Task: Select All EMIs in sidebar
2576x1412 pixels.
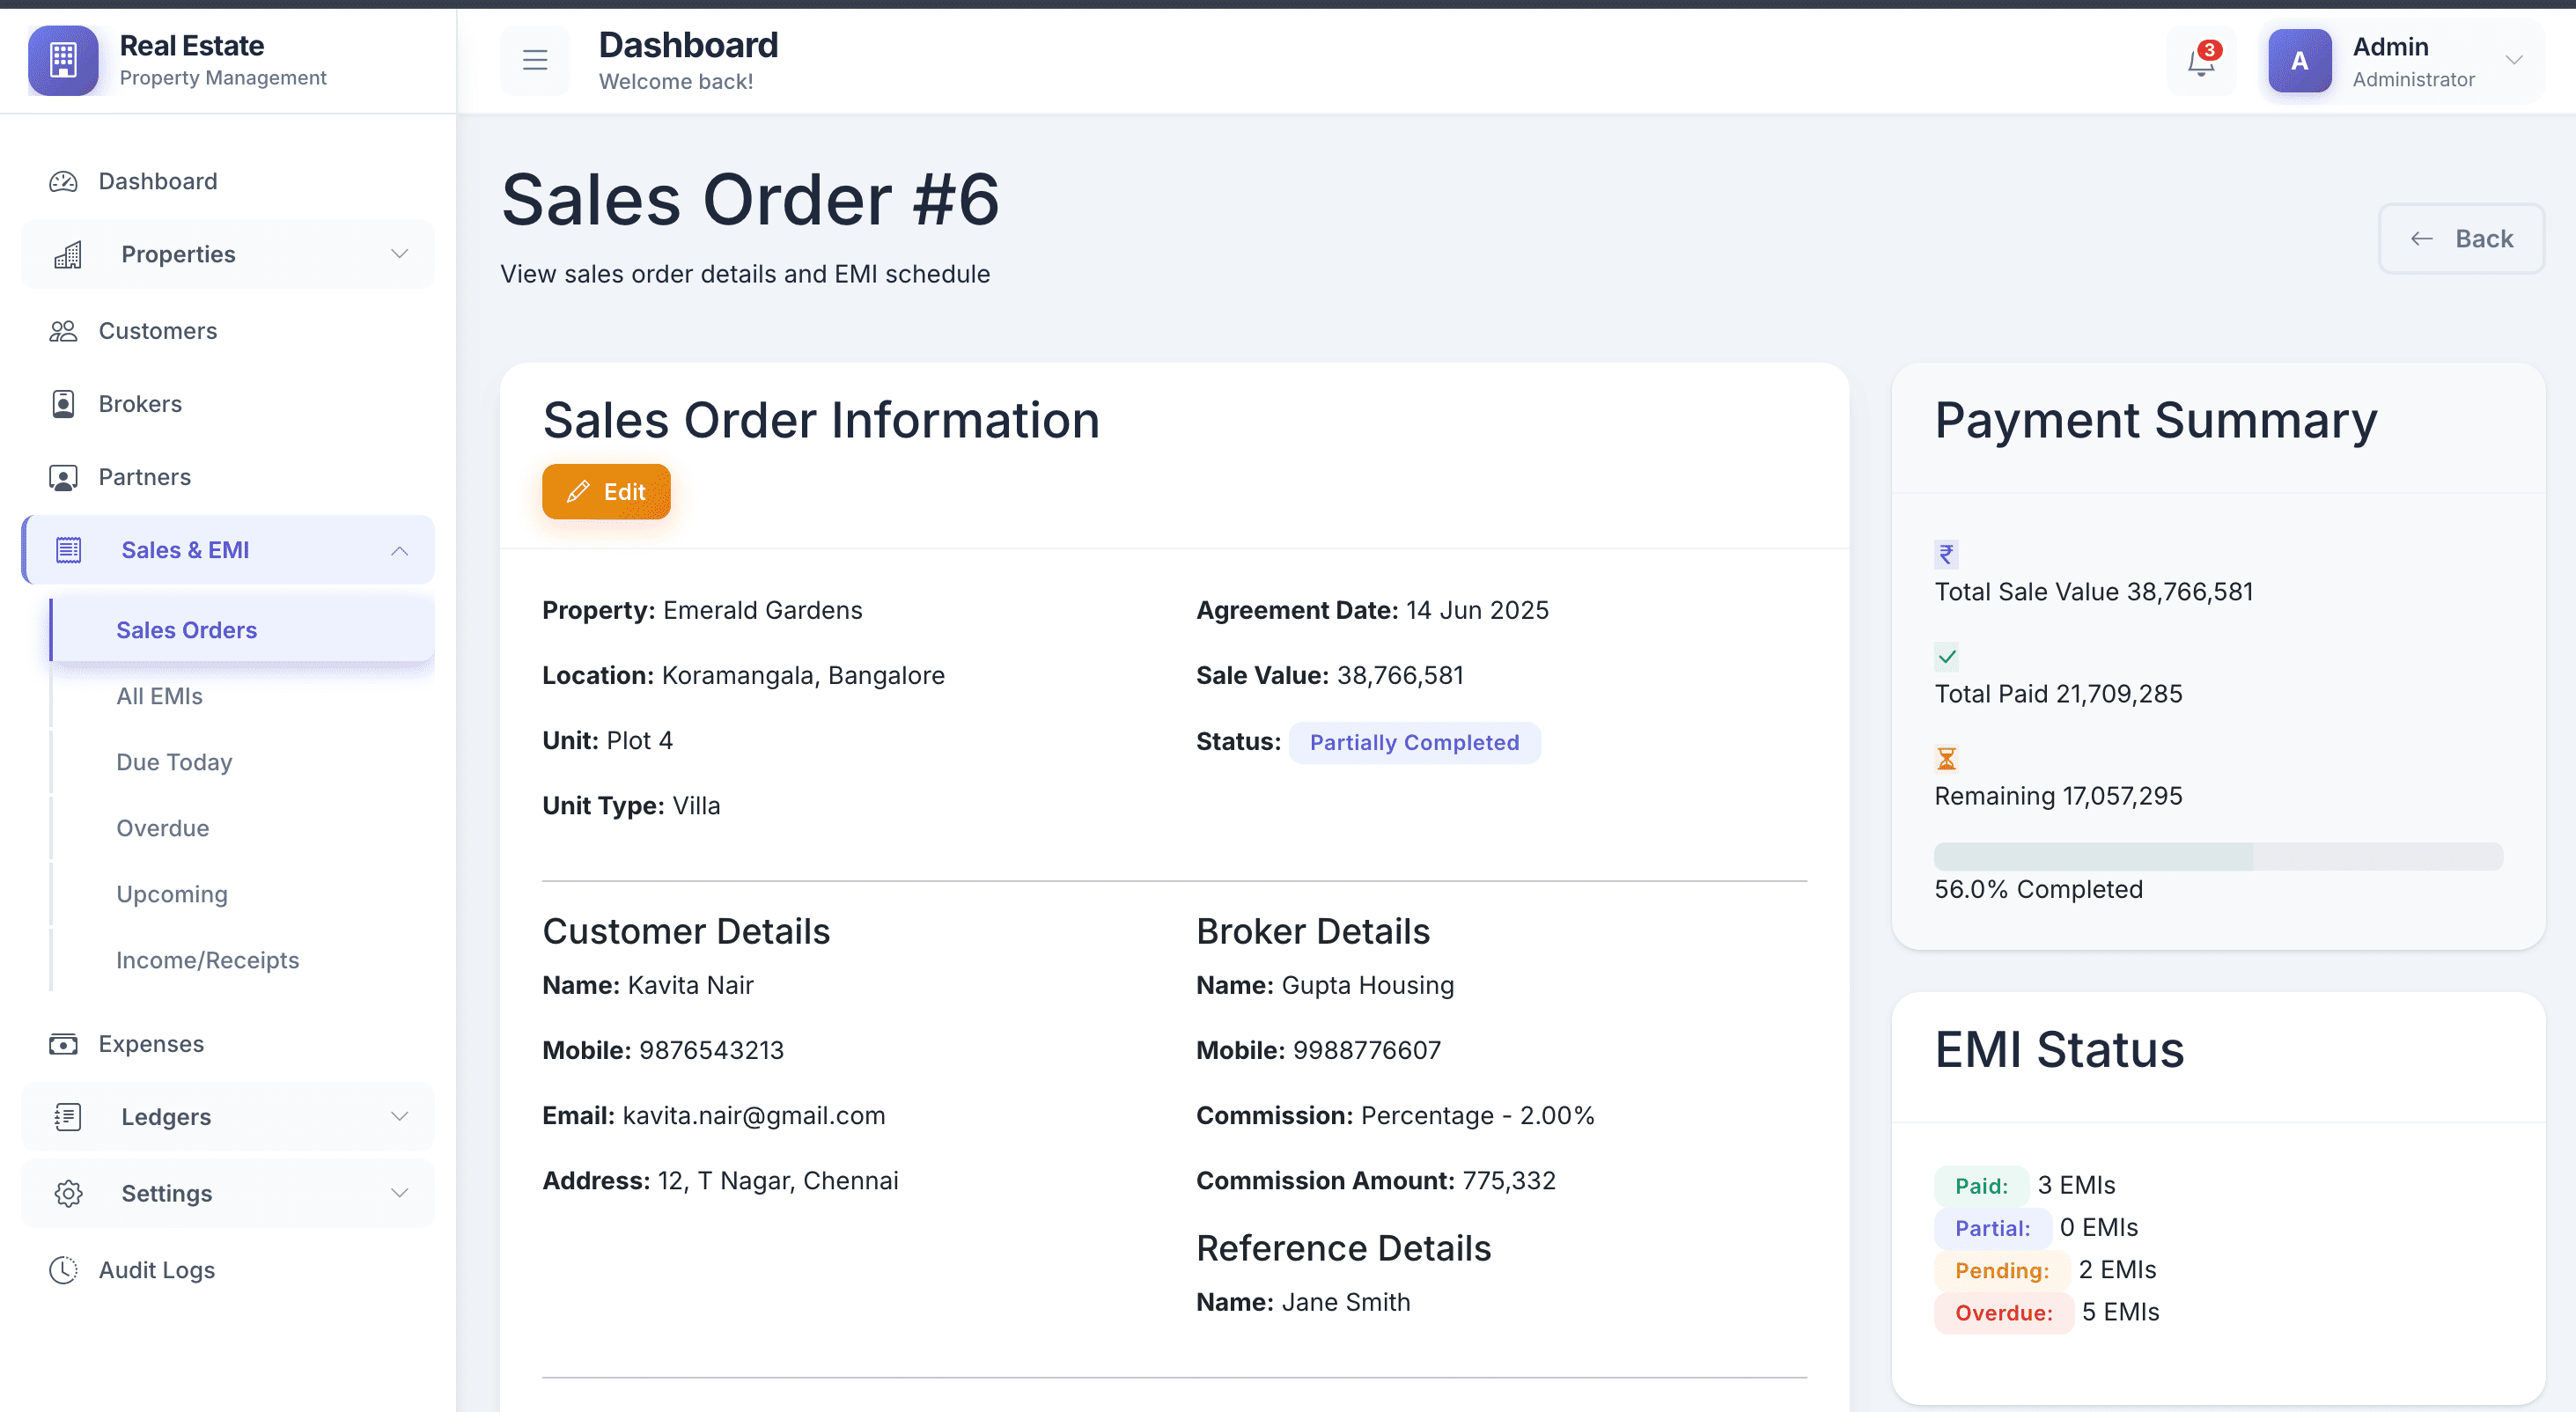Action: tap(159, 696)
